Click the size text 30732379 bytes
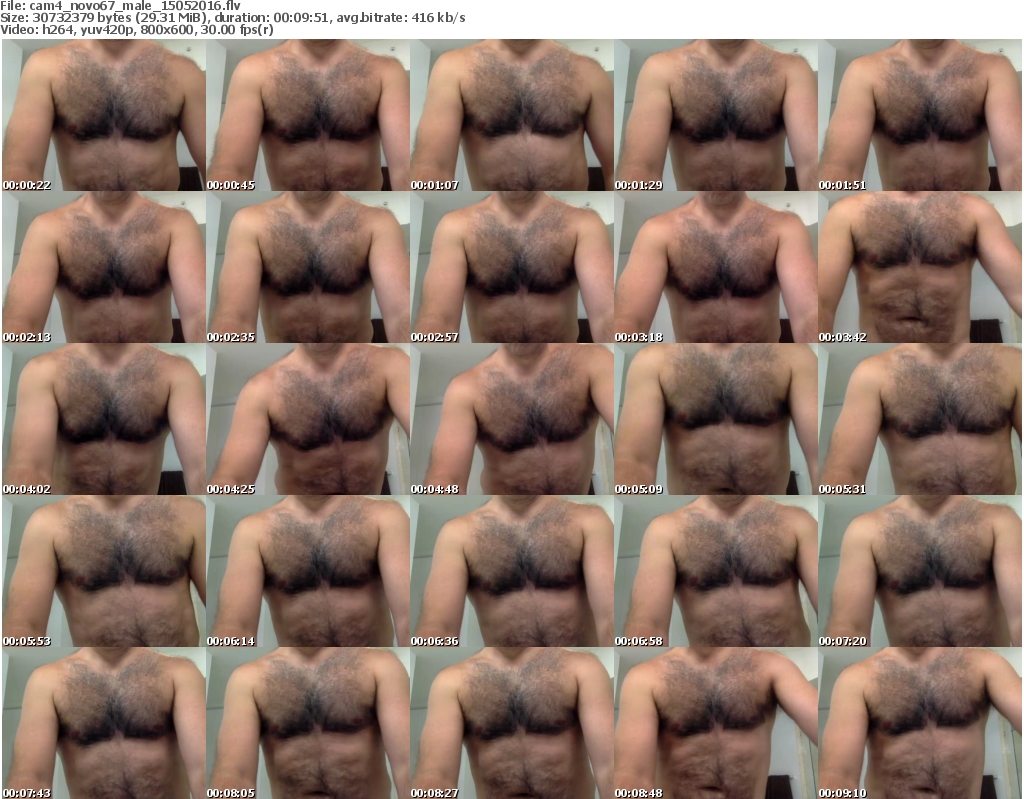Image resolution: width=1024 pixels, height=799 pixels. [82, 18]
